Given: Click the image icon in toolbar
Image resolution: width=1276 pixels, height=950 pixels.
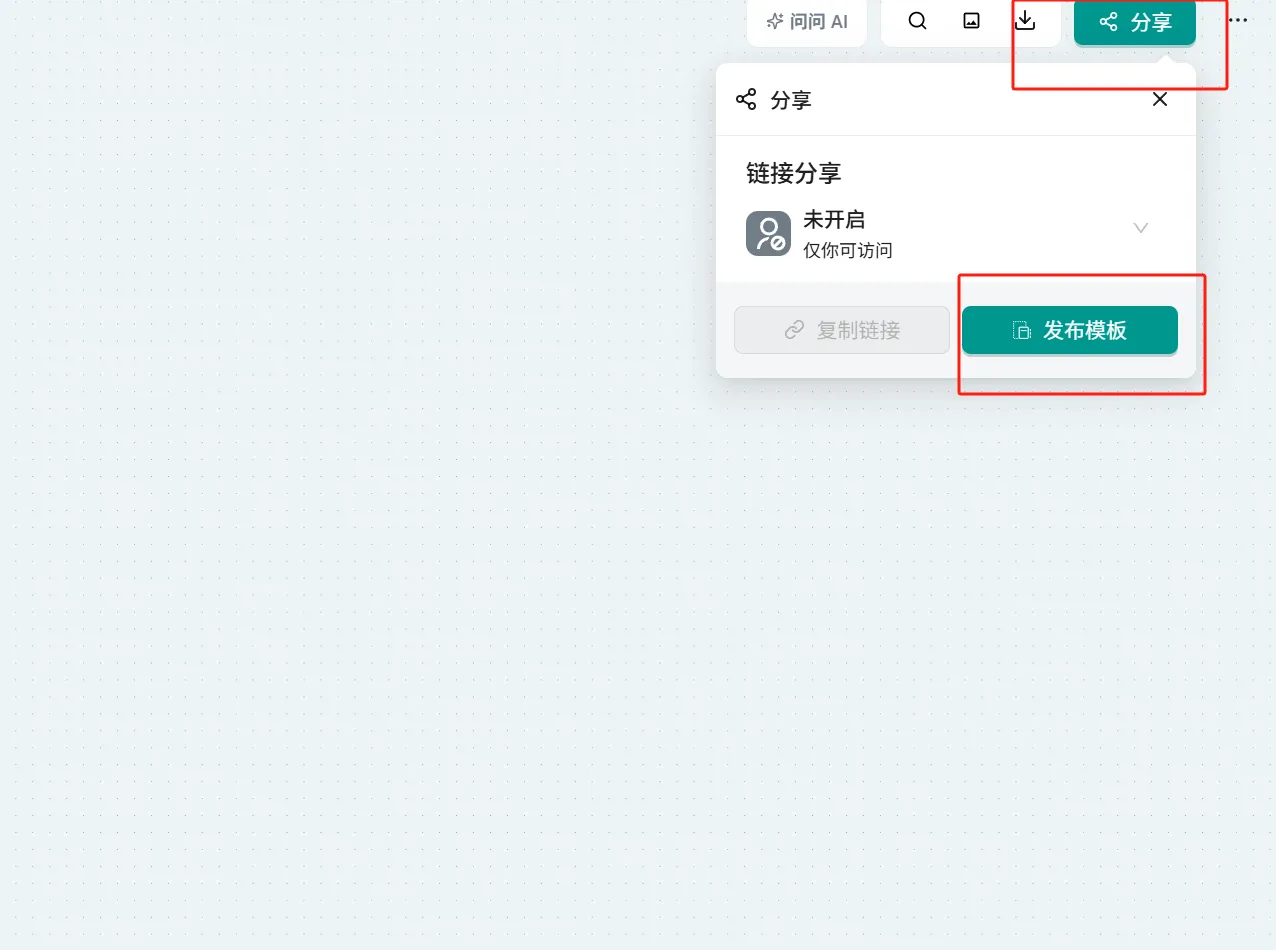Looking at the screenshot, I should (971, 21).
